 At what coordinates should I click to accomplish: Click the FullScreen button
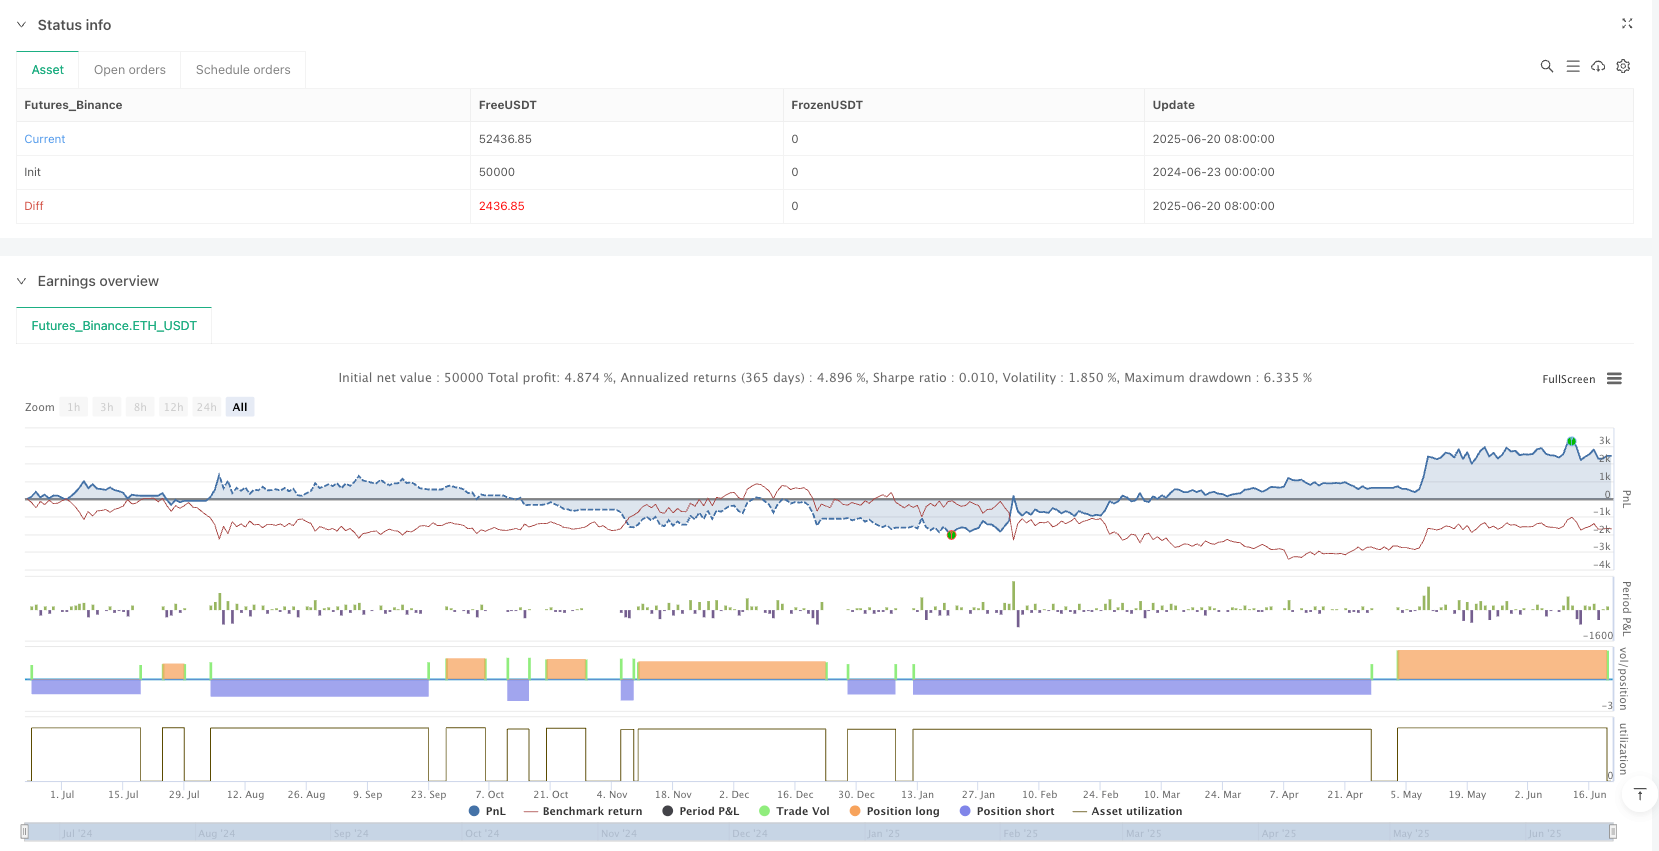(x=1568, y=379)
